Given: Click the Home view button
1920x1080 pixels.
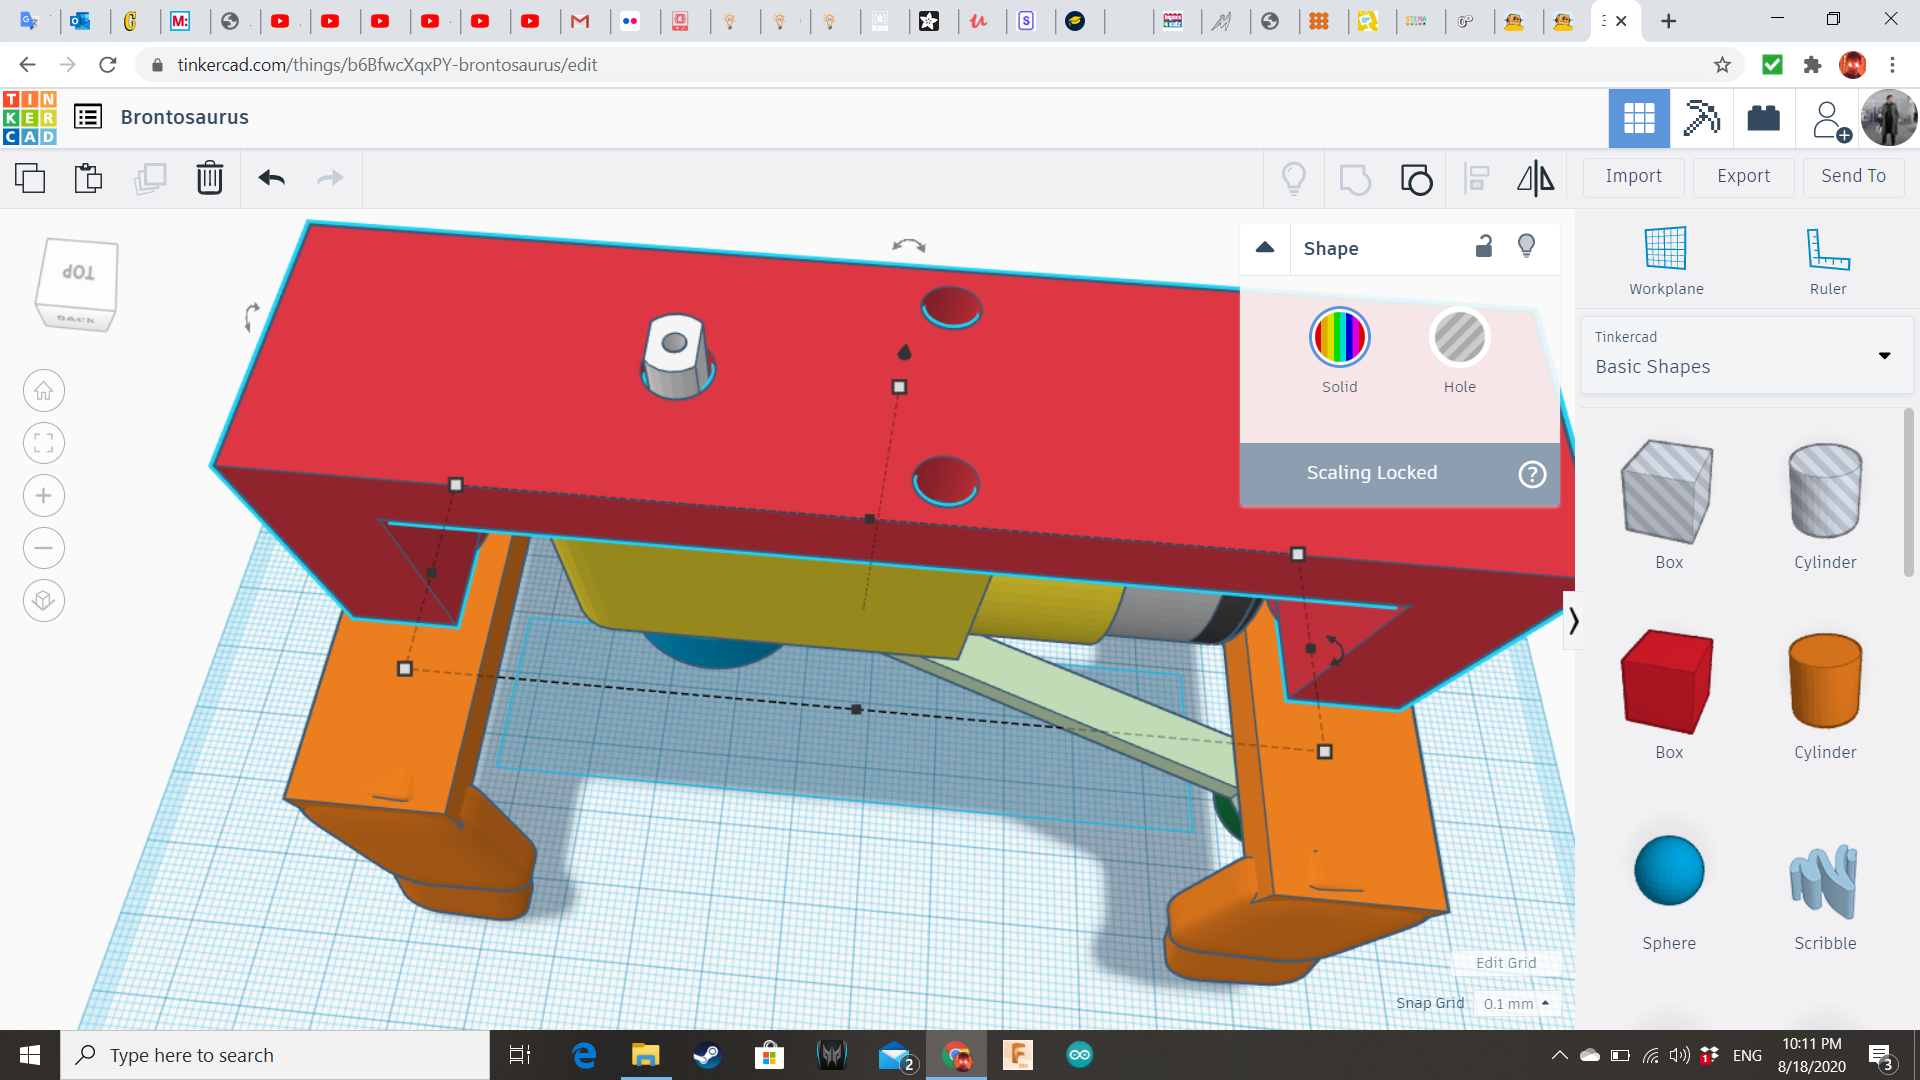Looking at the screenshot, I should pyautogui.click(x=44, y=391).
